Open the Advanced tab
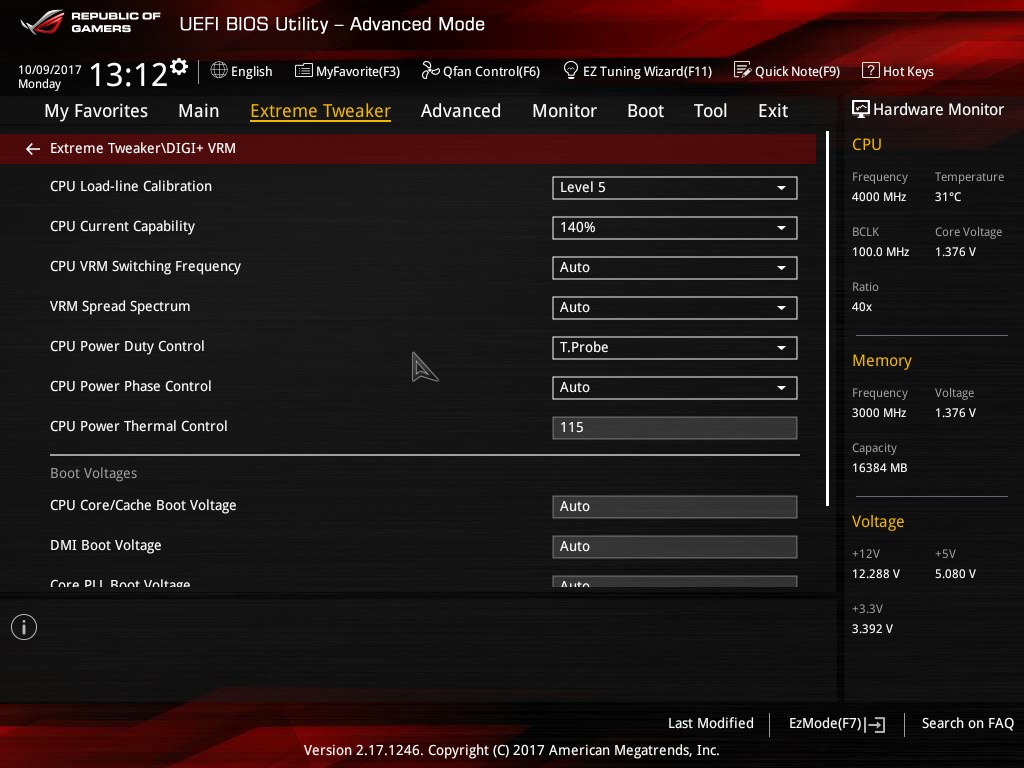The height and width of the screenshot is (768, 1024). point(461,111)
